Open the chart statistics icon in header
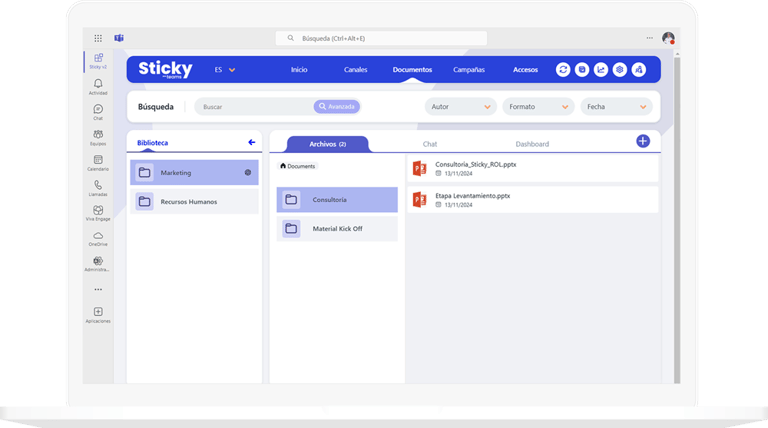The width and height of the screenshot is (768, 428). [x=600, y=70]
